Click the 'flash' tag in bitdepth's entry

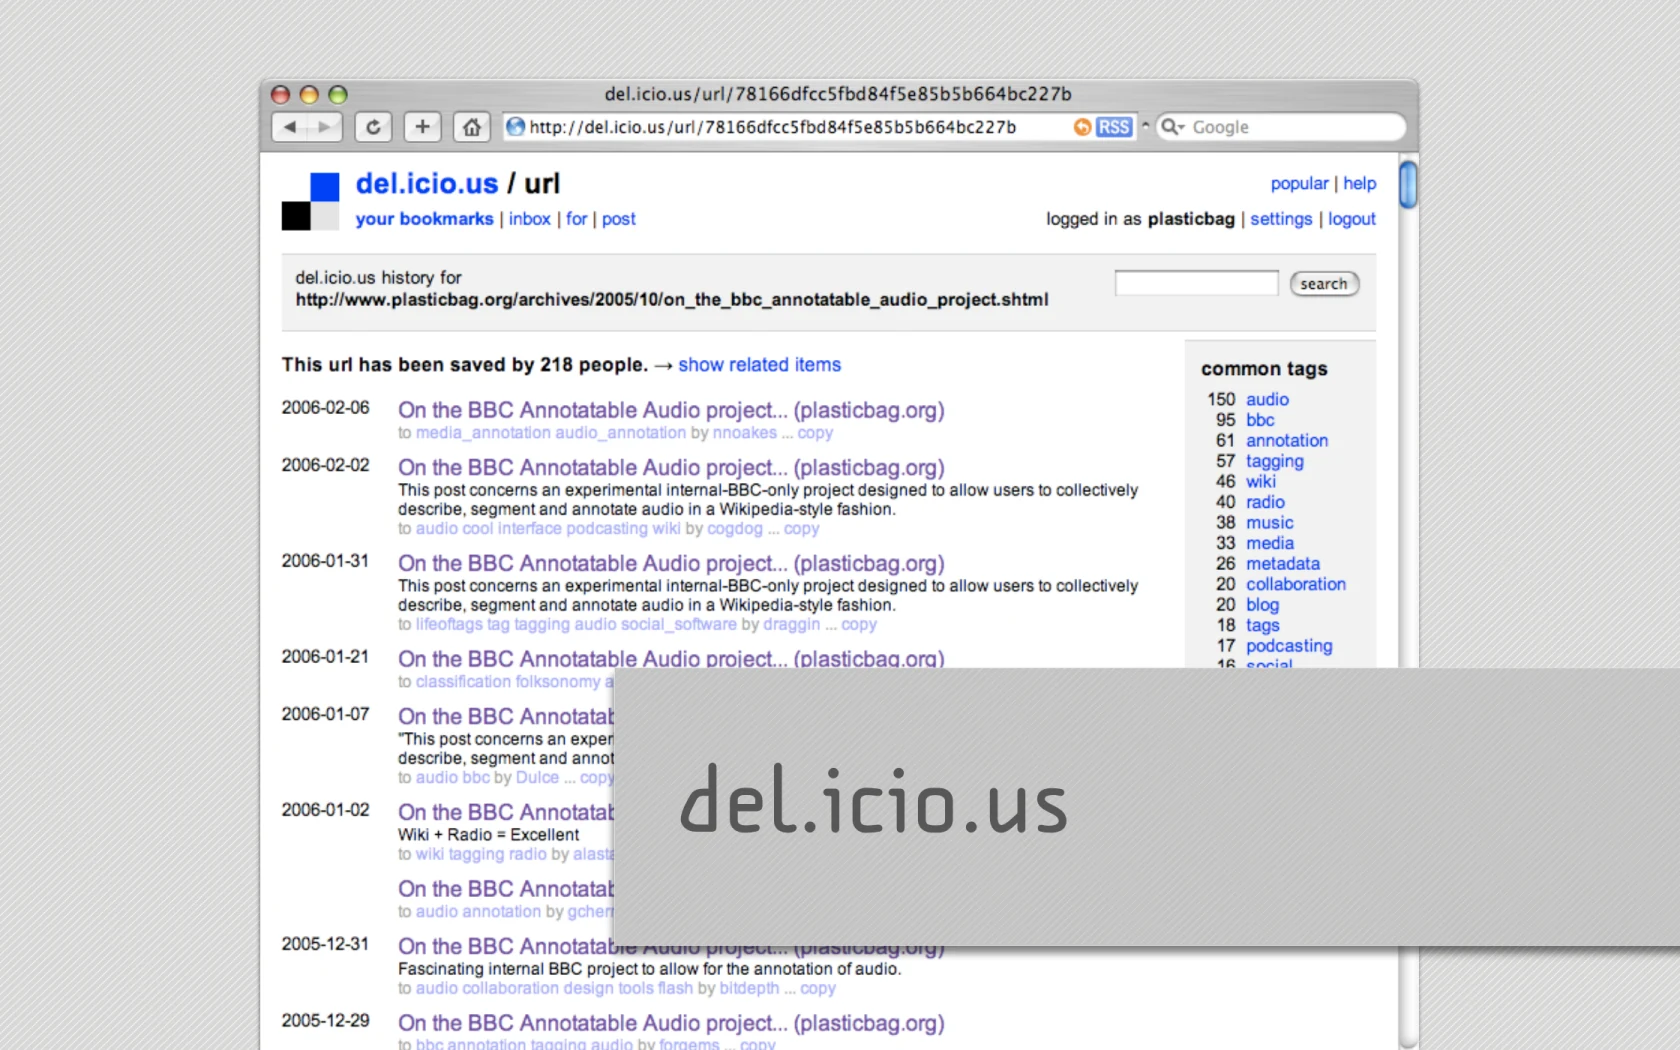675,988
